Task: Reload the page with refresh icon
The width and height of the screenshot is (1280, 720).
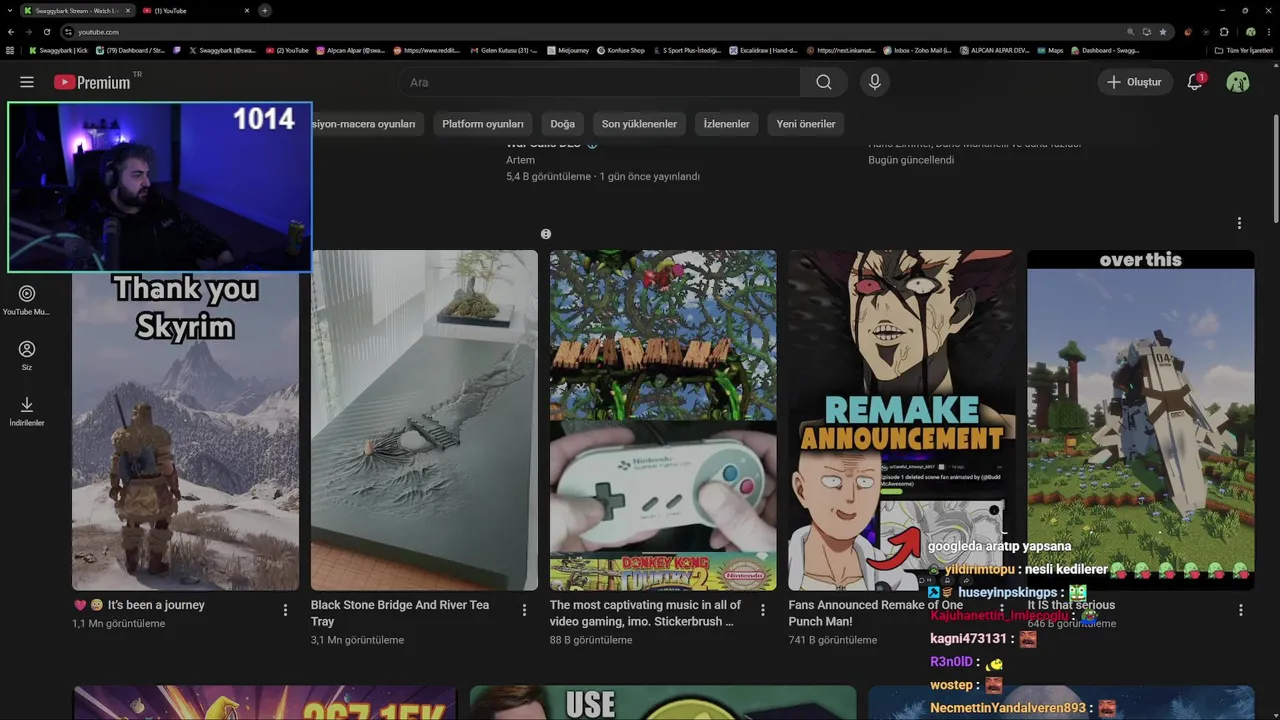Action: (x=46, y=31)
